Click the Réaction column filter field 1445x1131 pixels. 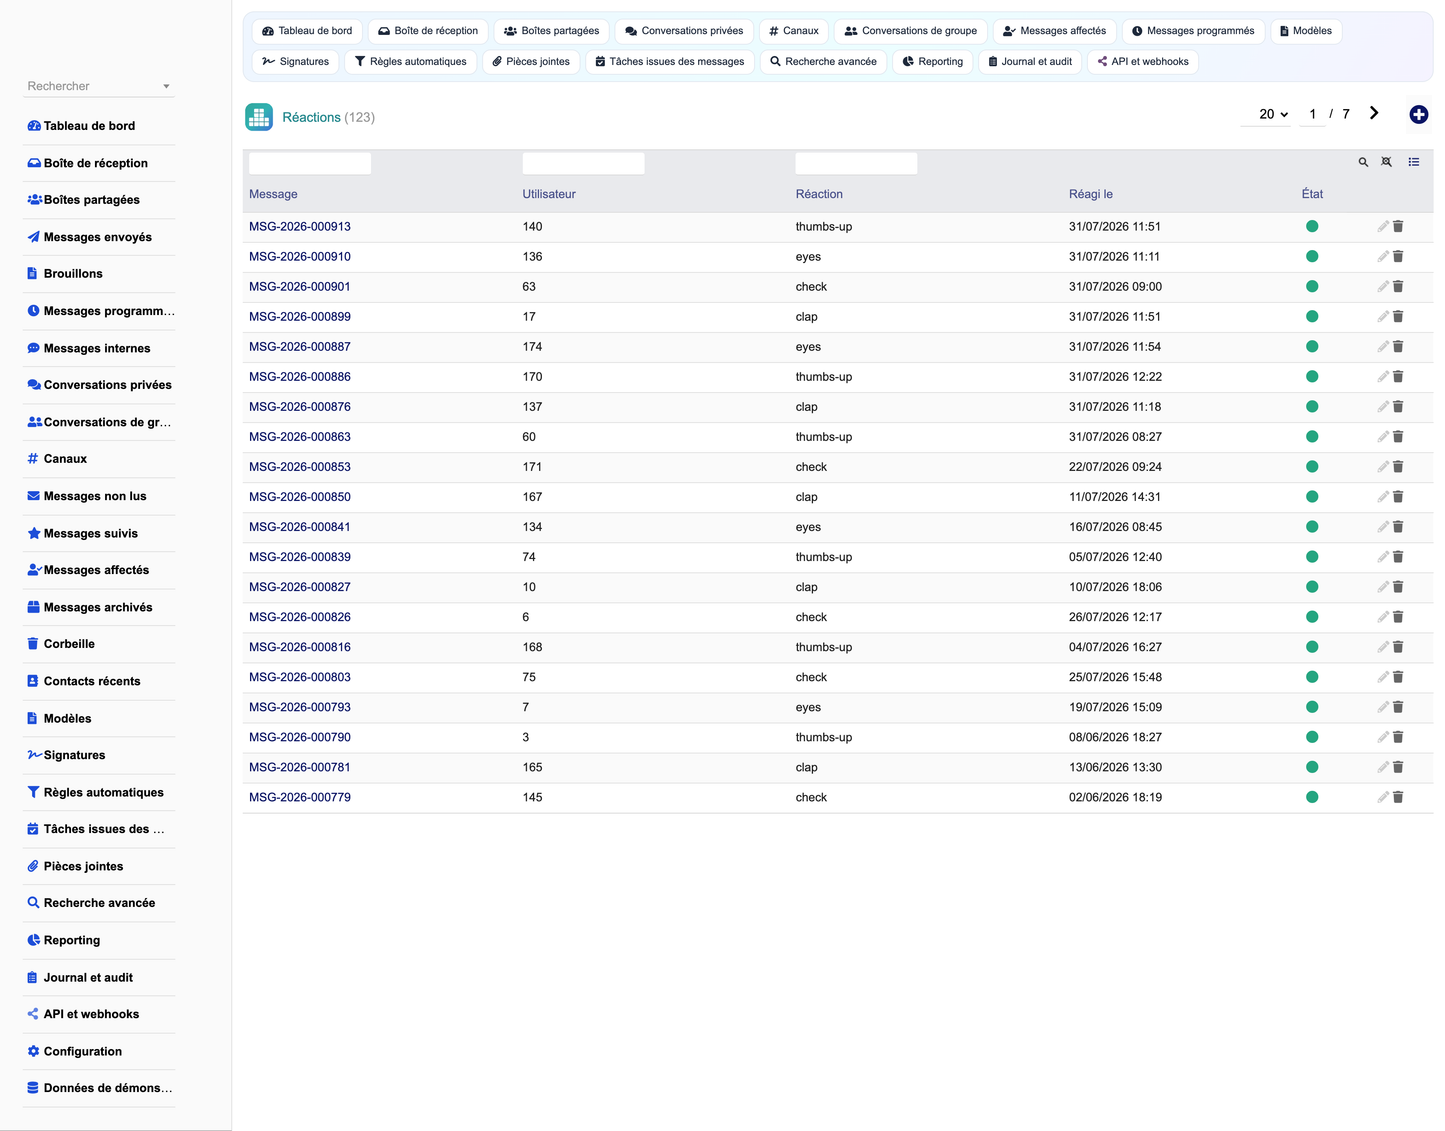point(856,163)
